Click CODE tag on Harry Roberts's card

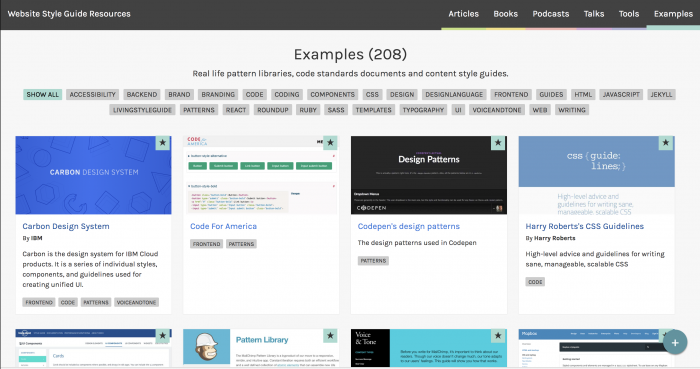(x=535, y=282)
